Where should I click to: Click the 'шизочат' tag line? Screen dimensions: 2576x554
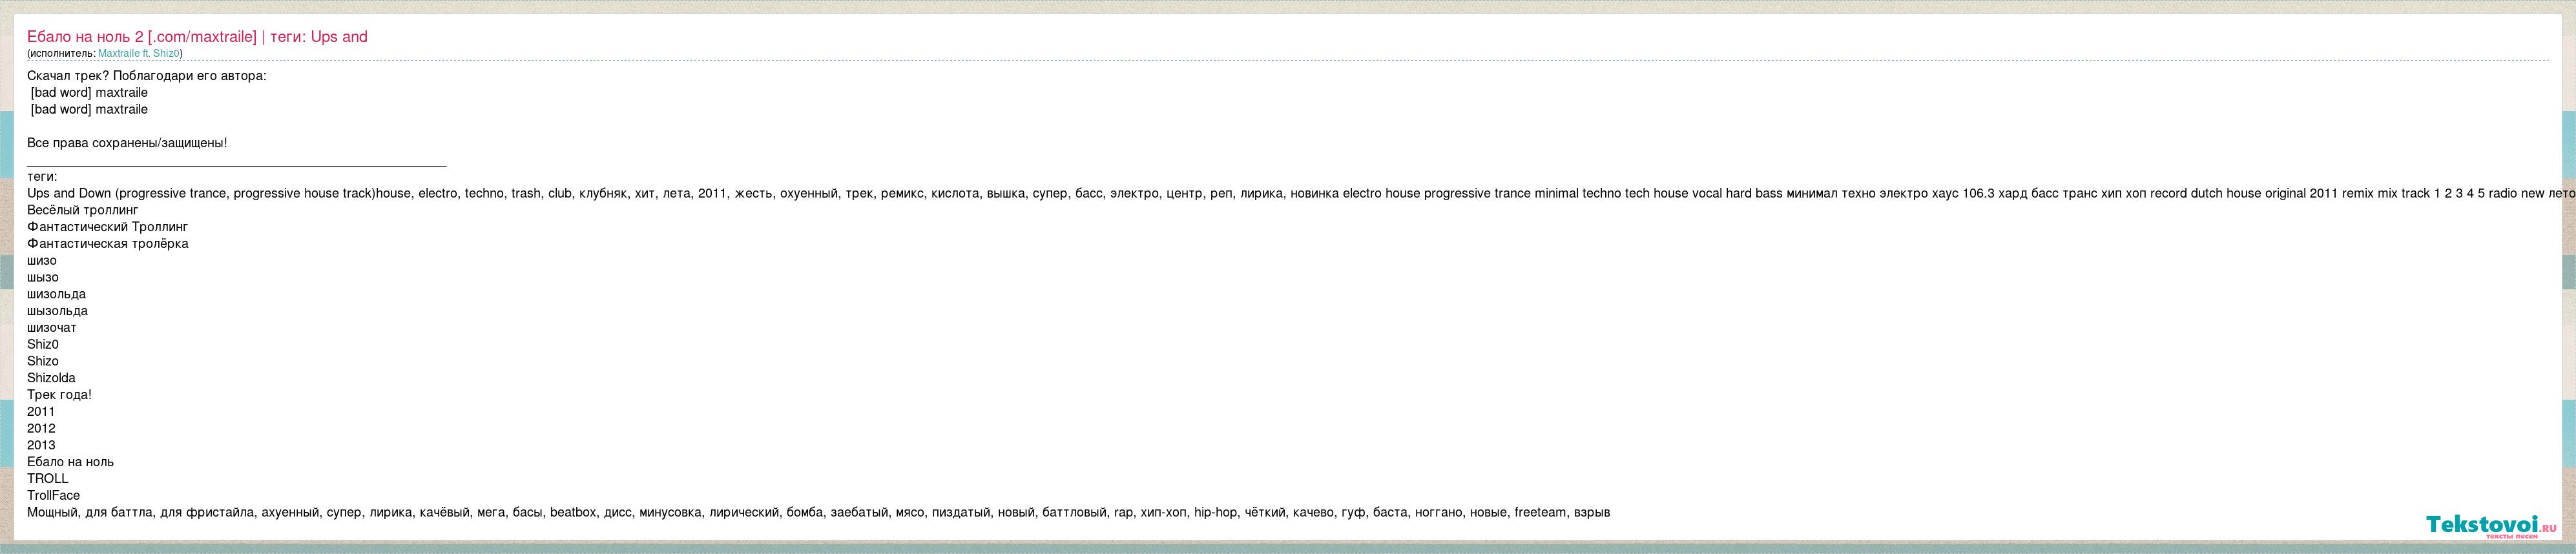(x=52, y=328)
